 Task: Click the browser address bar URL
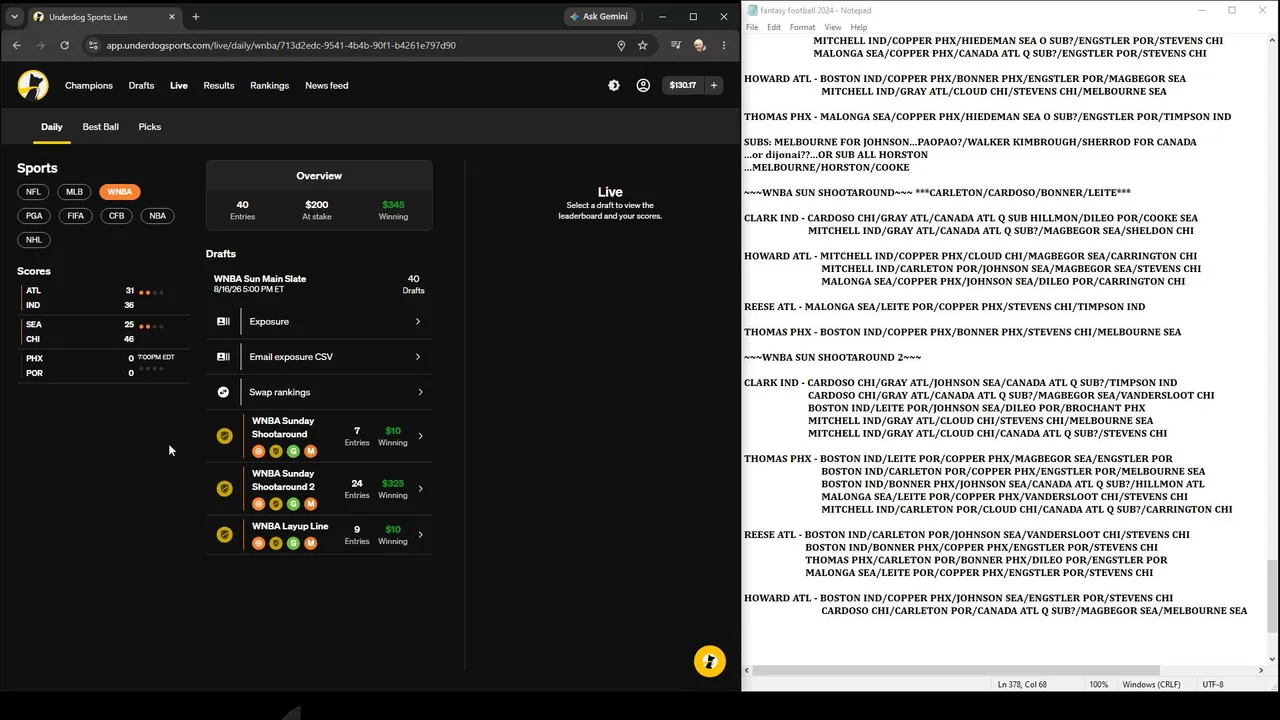coord(281,45)
